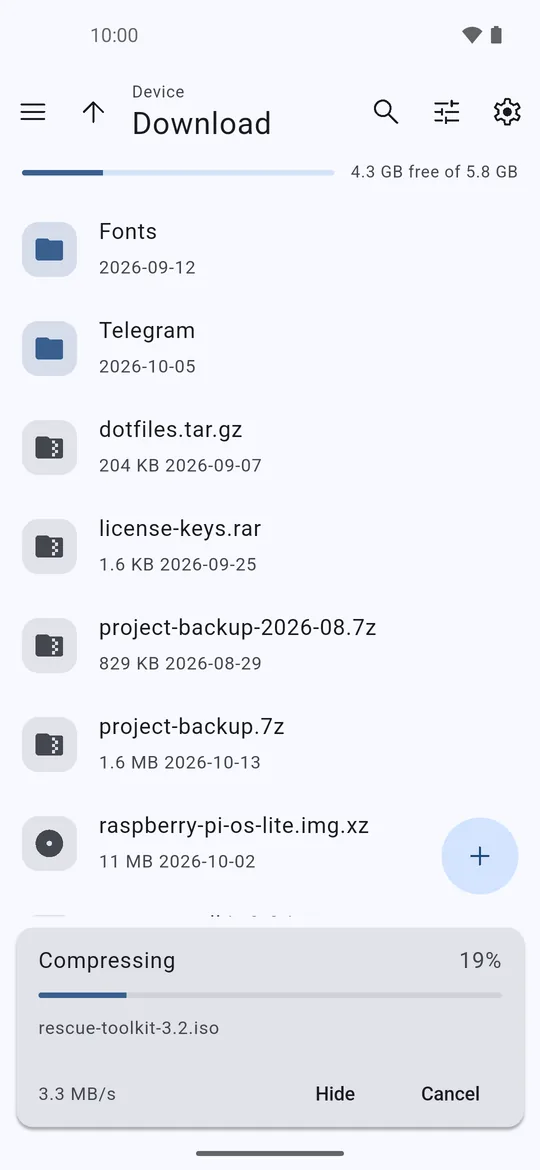This screenshot has height=1170, width=540.
Task: Open the search magnifier icon
Action: (x=386, y=112)
